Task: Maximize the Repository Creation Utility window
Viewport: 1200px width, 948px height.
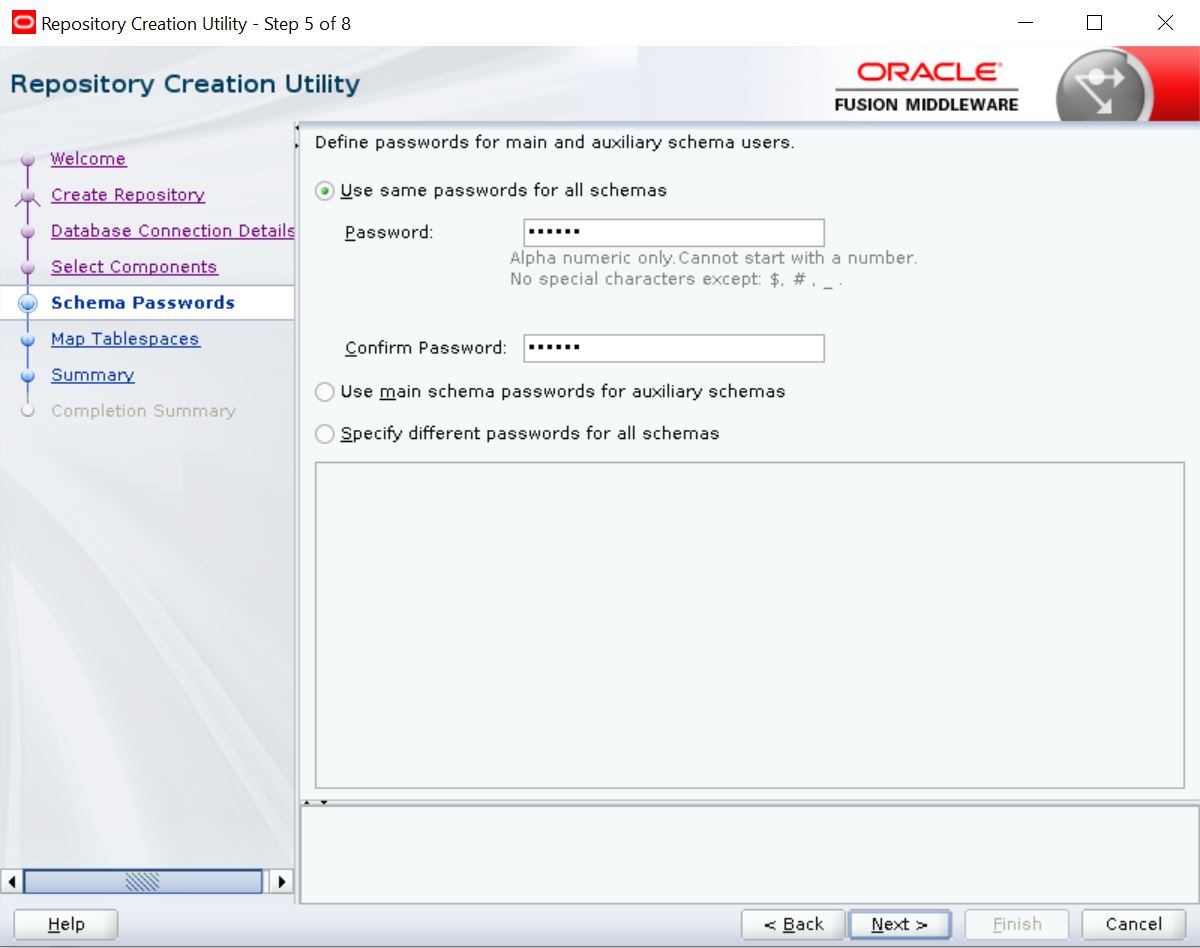Action: click(1094, 22)
